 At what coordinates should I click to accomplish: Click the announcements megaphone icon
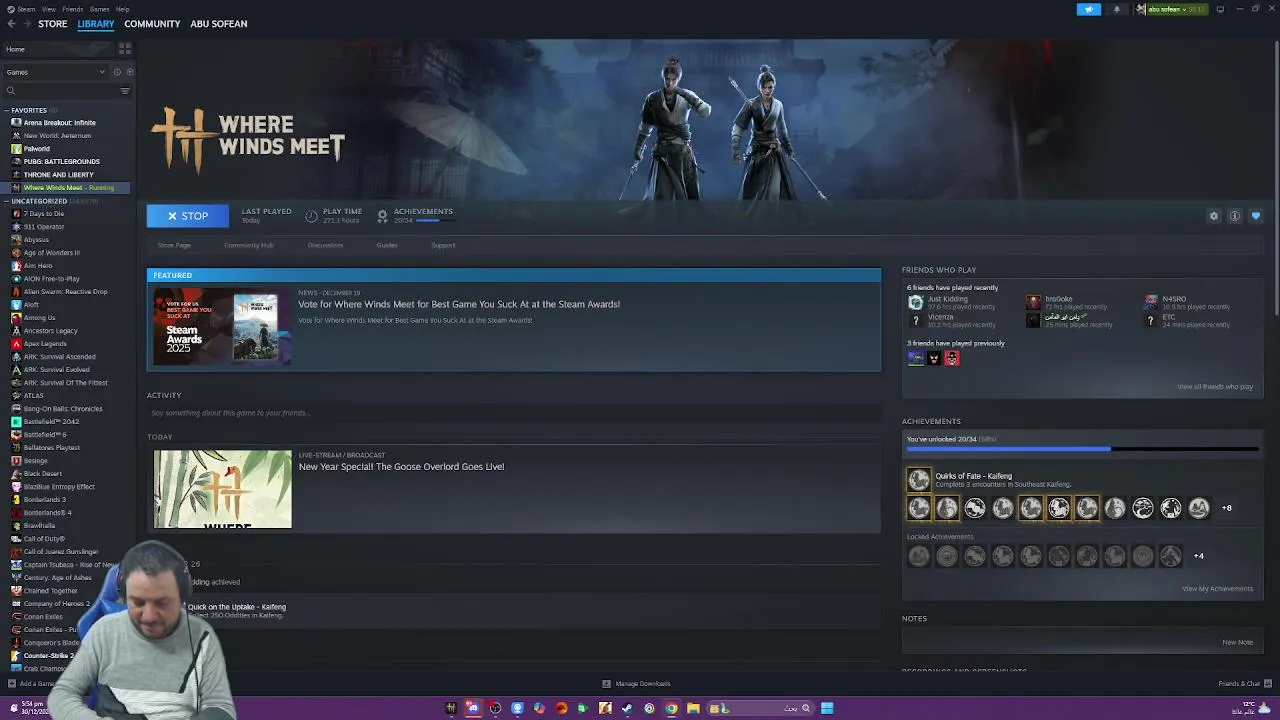tap(1088, 9)
